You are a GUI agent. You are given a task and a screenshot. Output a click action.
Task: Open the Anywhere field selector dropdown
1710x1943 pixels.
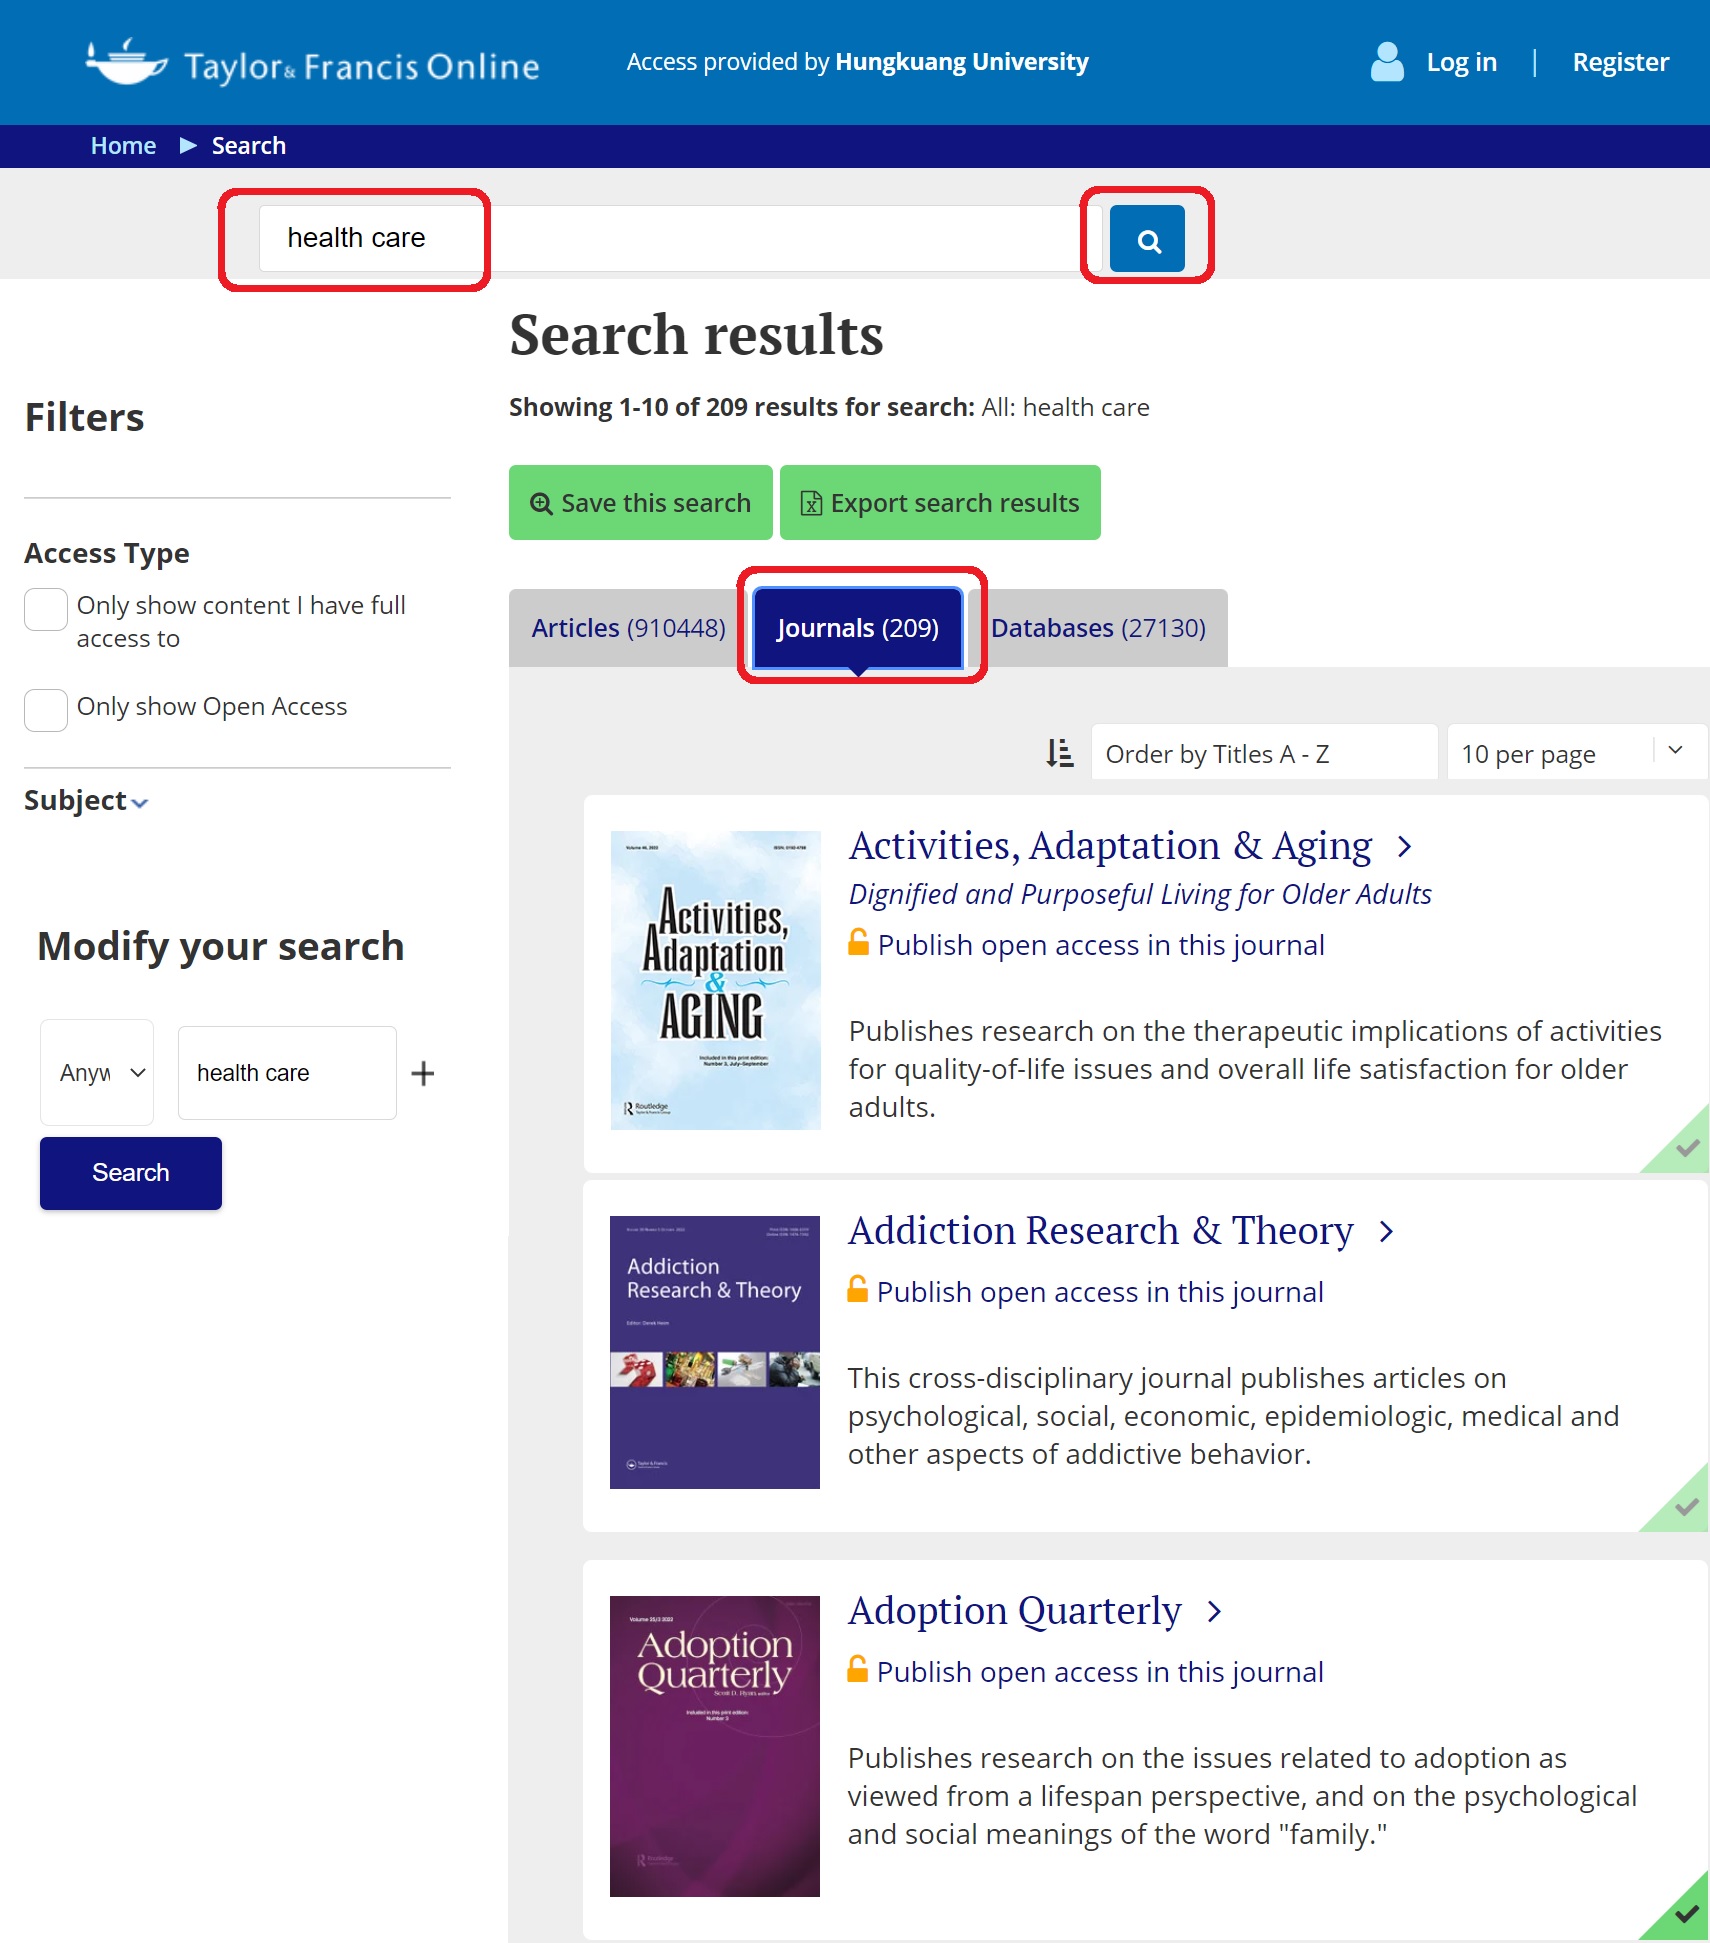coord(97,1073)
